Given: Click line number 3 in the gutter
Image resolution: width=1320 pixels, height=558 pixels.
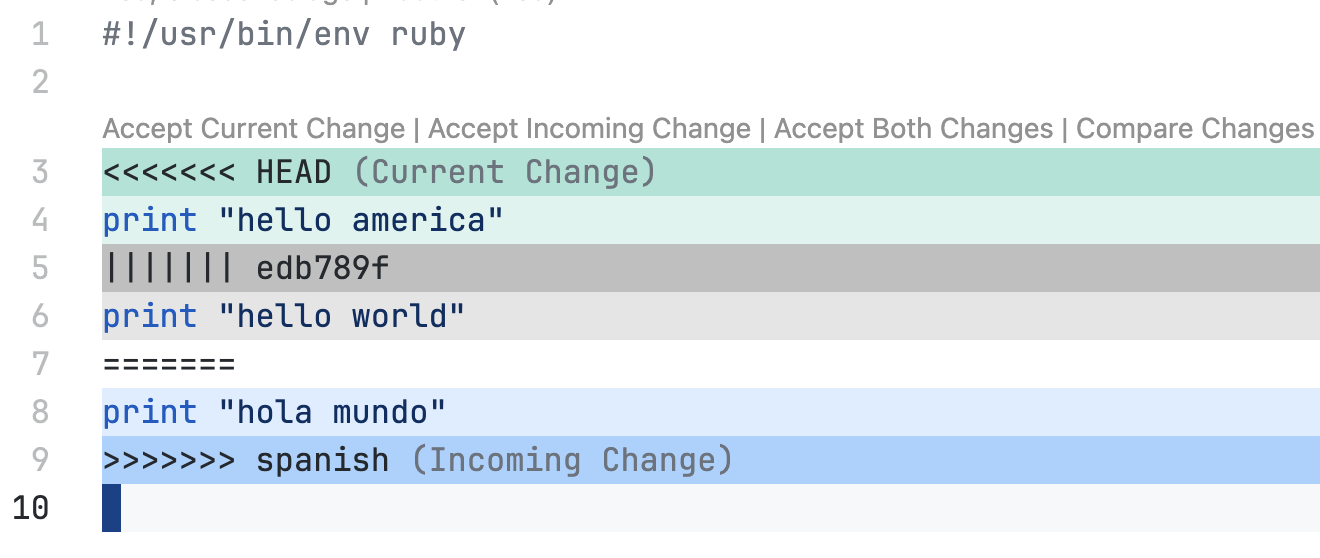Looking at the screenshot, I should point(40,172).
